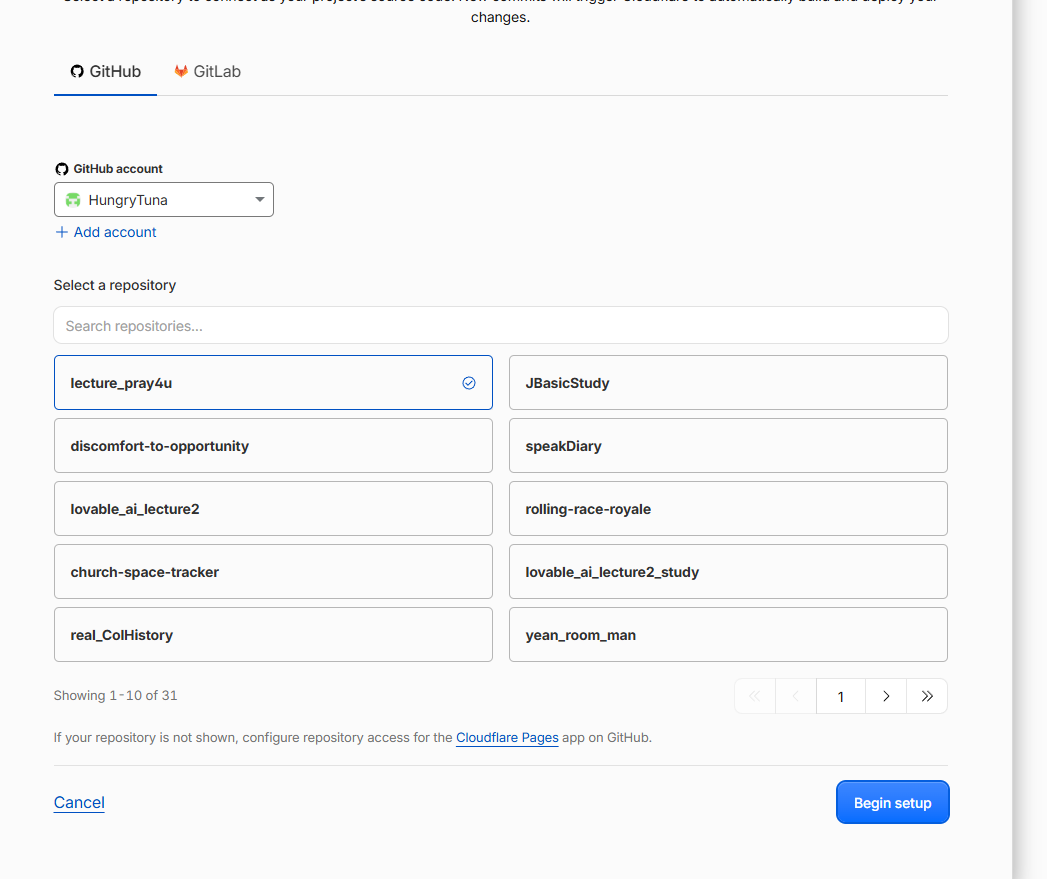The width and height of the screenshot is (1047, 879).
Task: Select the JBasicStudy repository
Action: coord(728,383)
